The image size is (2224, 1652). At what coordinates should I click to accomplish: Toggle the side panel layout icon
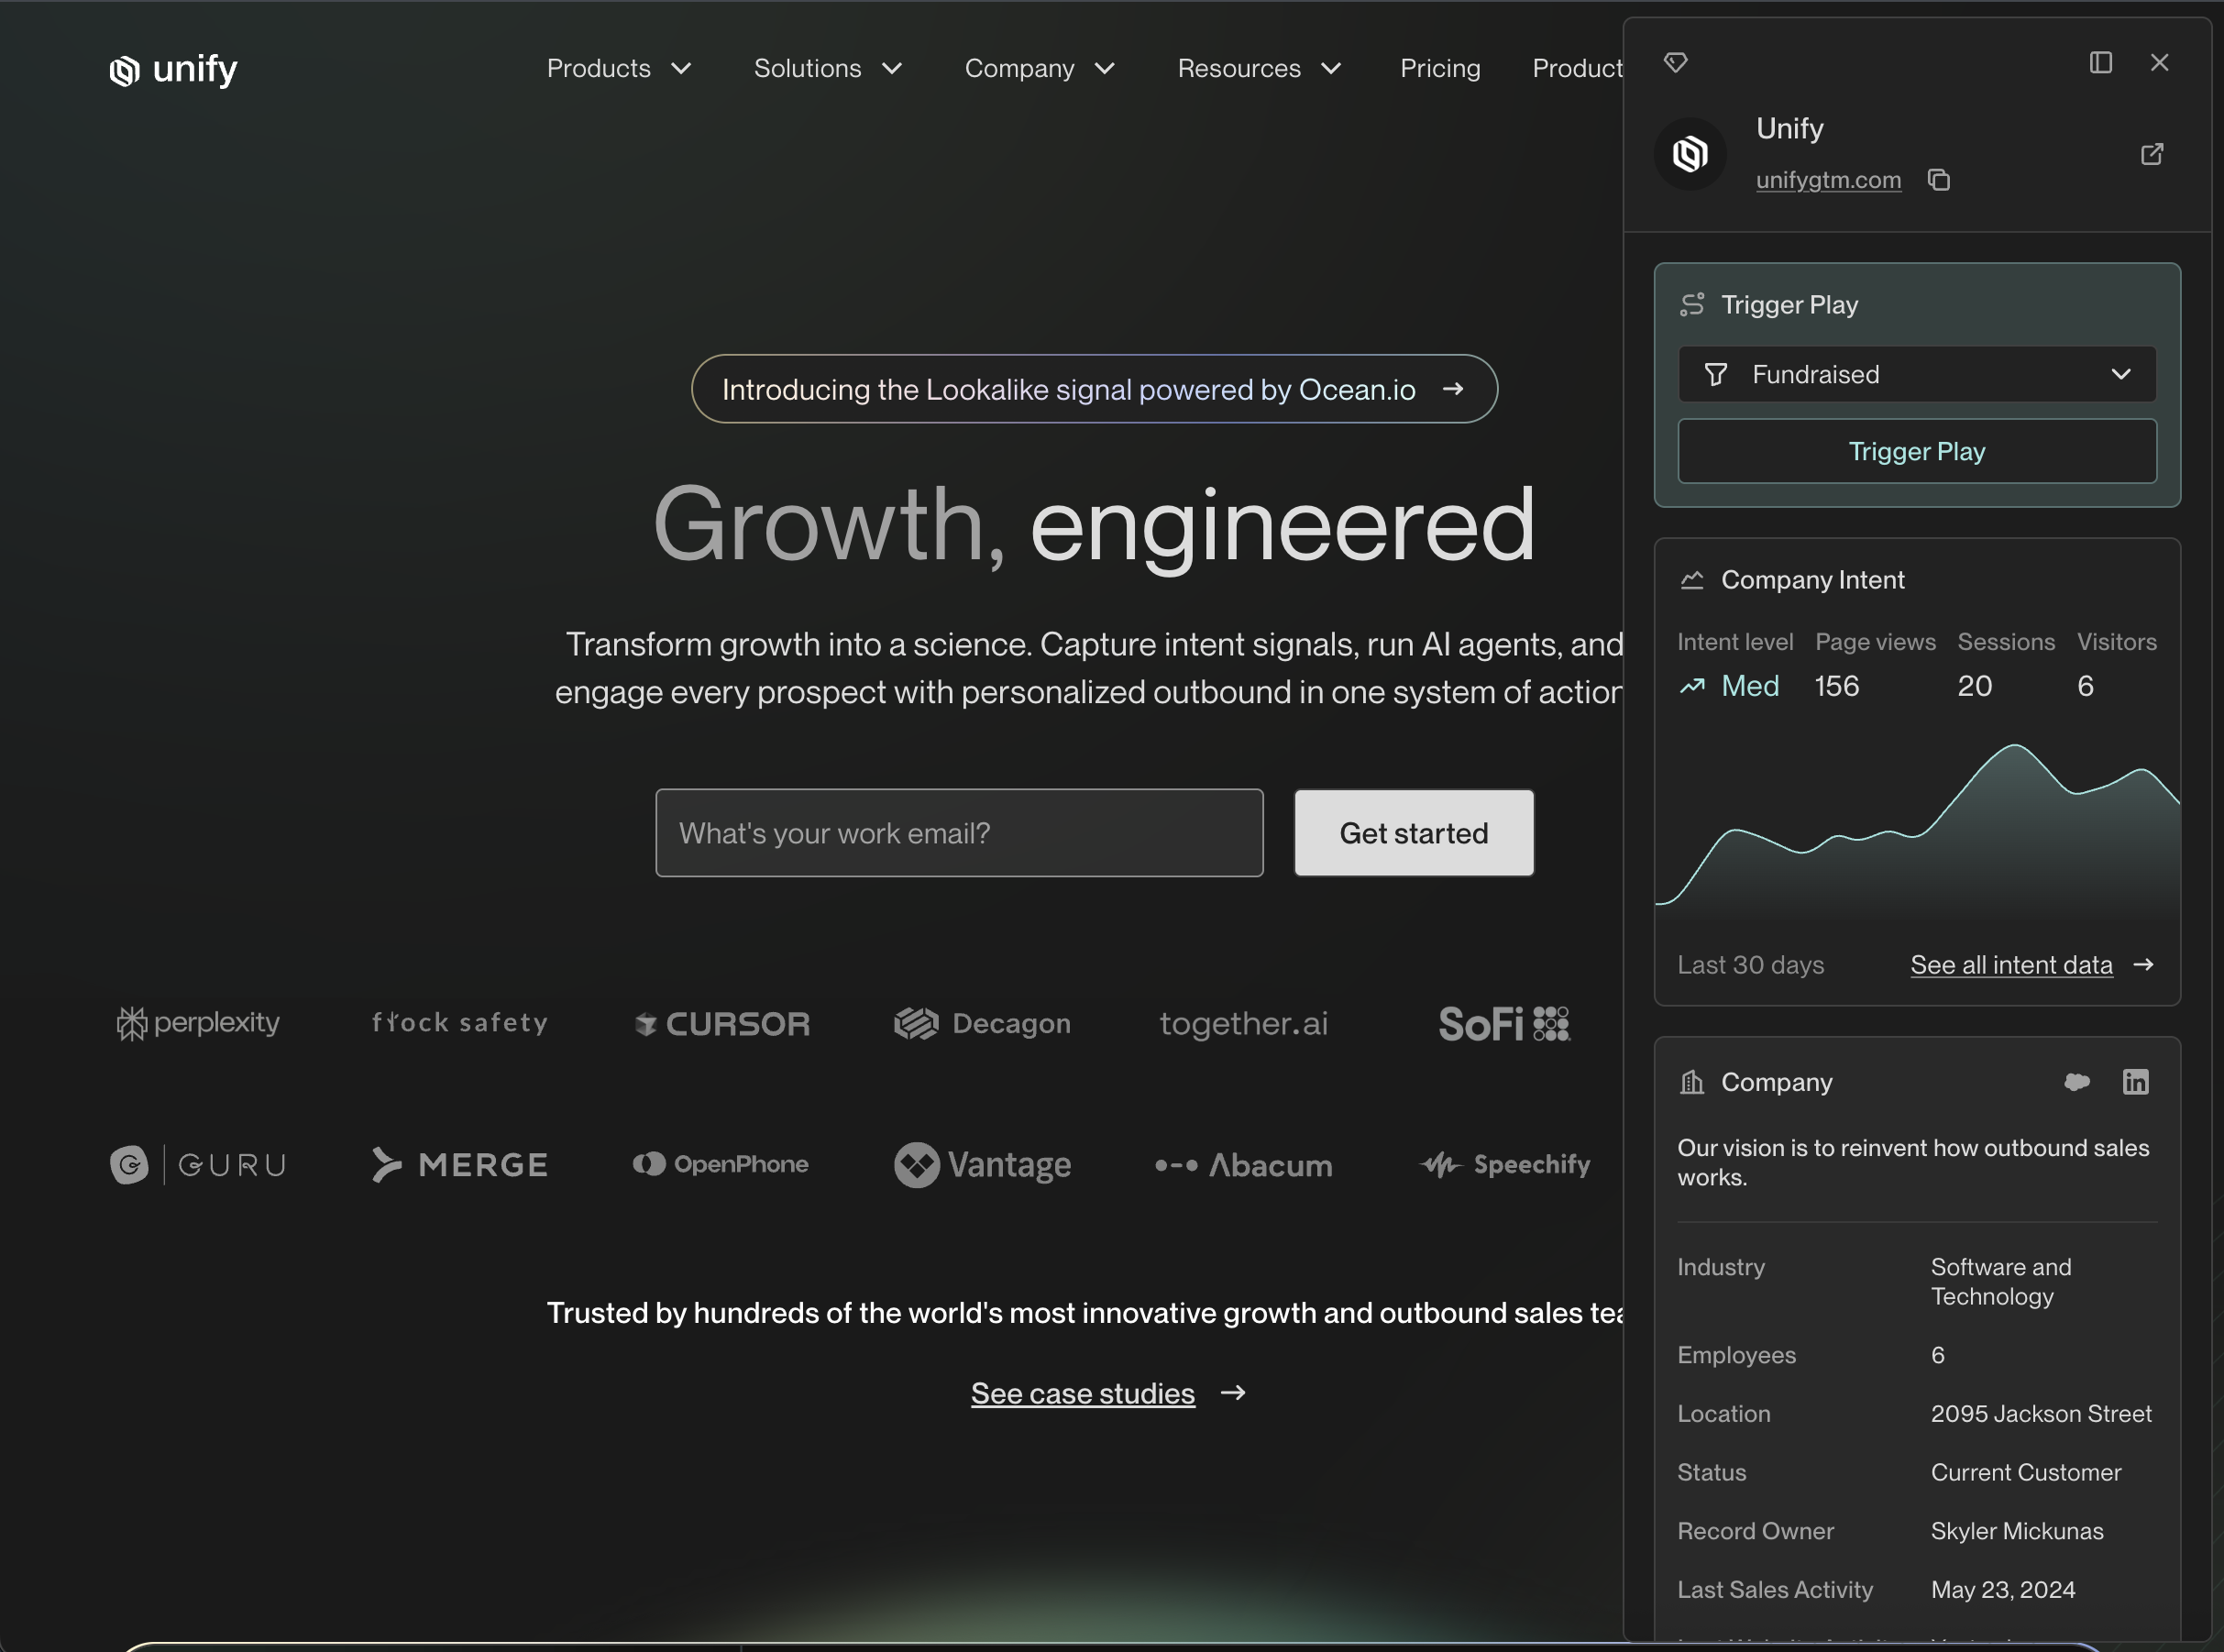click(x=2100, y=63)
